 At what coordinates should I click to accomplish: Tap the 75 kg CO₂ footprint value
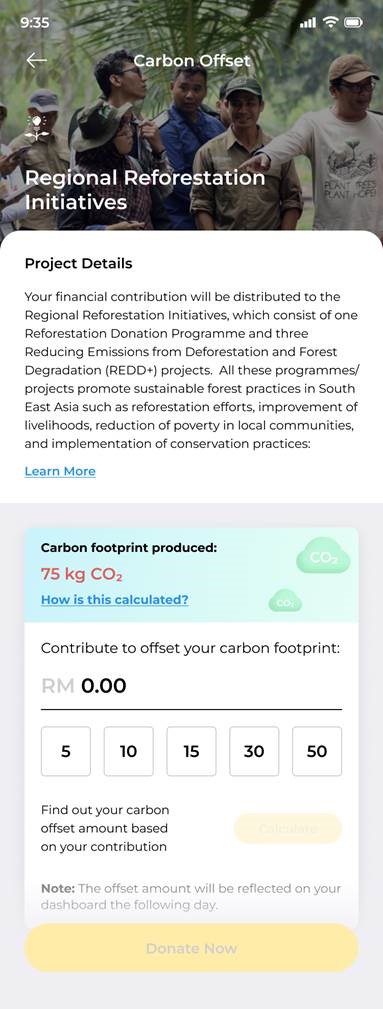tap(82, 574)
